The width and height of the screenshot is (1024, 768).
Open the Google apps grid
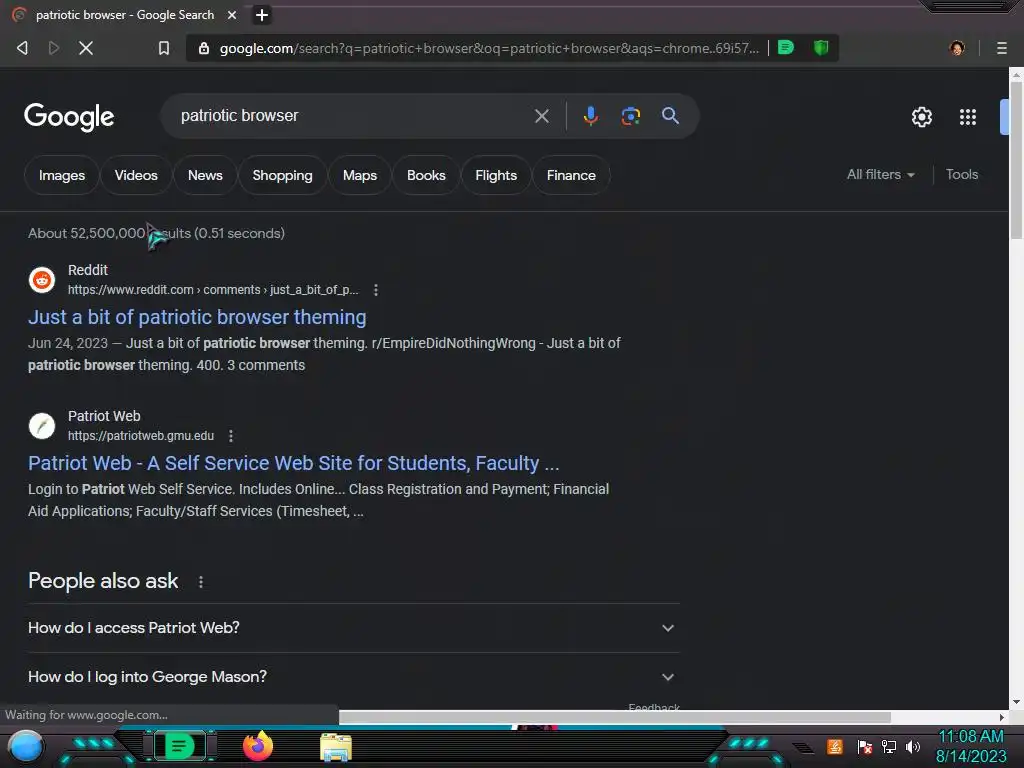(968, 117)
